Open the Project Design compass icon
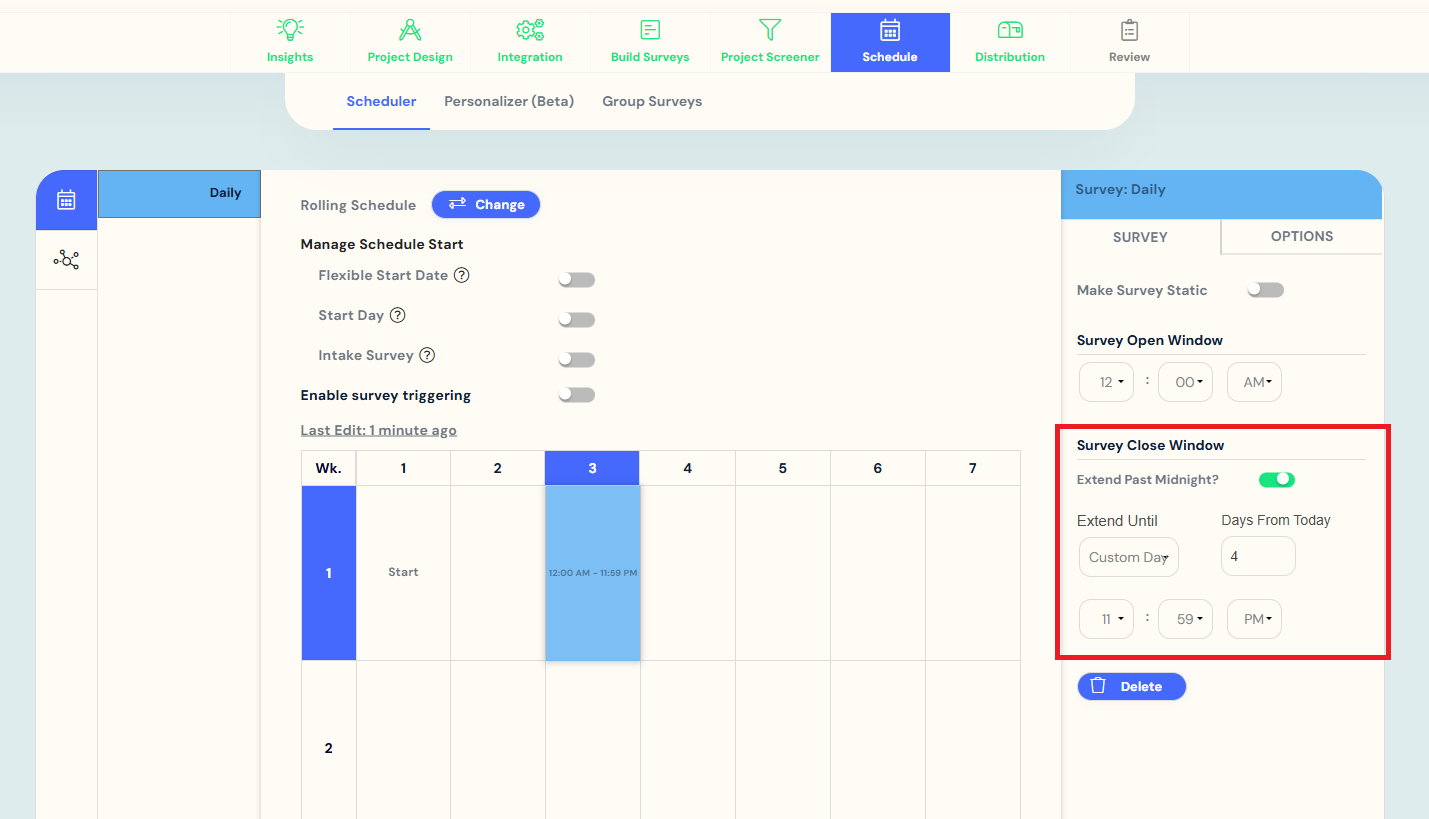Screen dimensions: 1429x819 point(410,30)
